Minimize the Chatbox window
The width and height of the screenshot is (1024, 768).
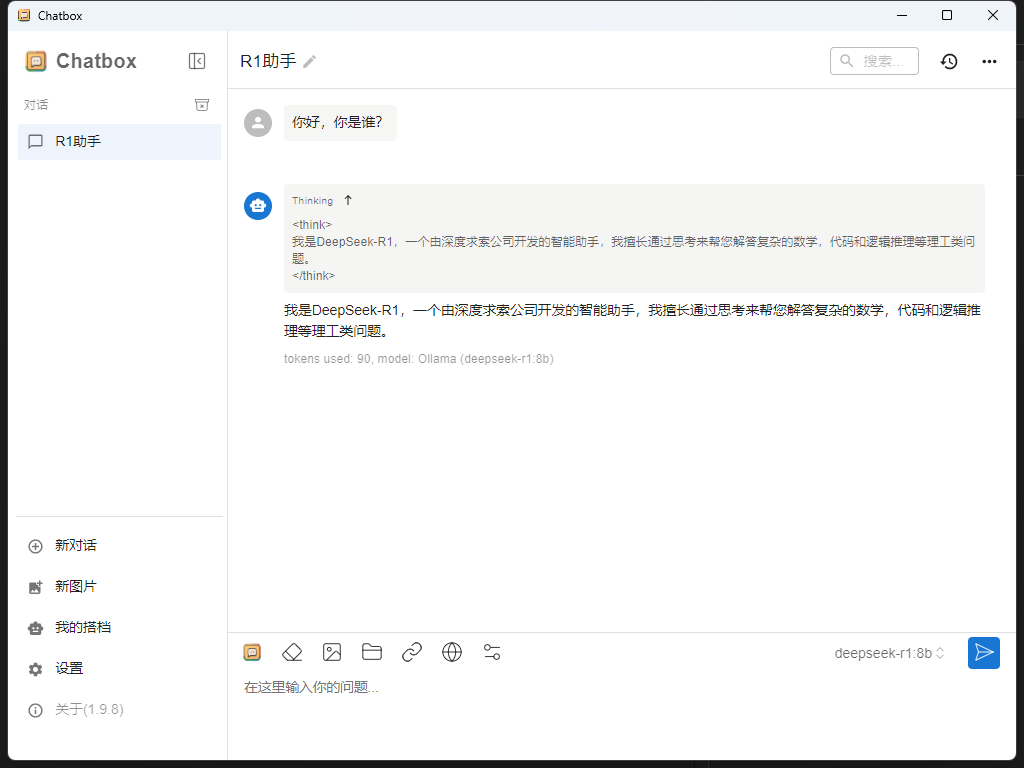coord(902,15)
